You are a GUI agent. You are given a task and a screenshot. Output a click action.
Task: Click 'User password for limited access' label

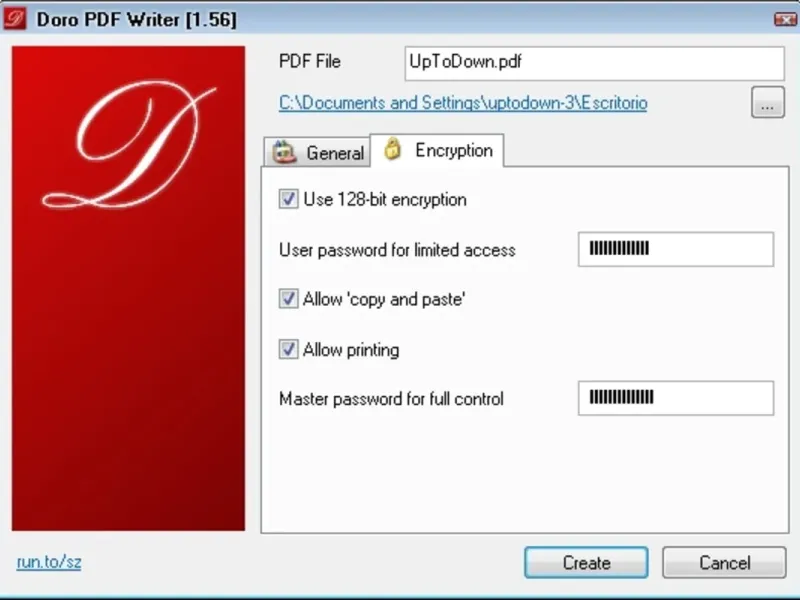coord(397,250)
